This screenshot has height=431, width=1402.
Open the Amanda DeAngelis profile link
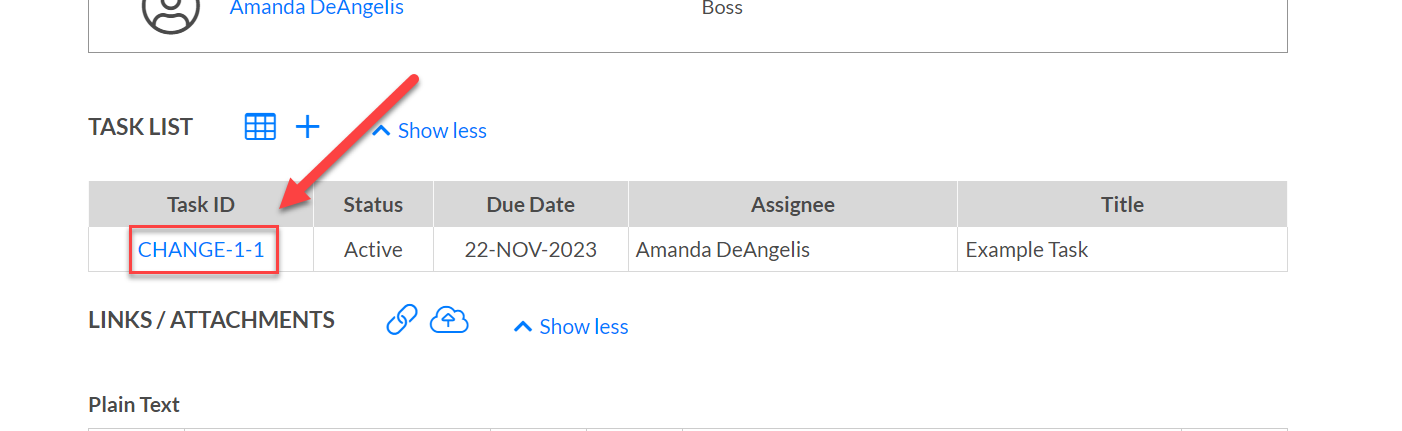pos(317,9)
